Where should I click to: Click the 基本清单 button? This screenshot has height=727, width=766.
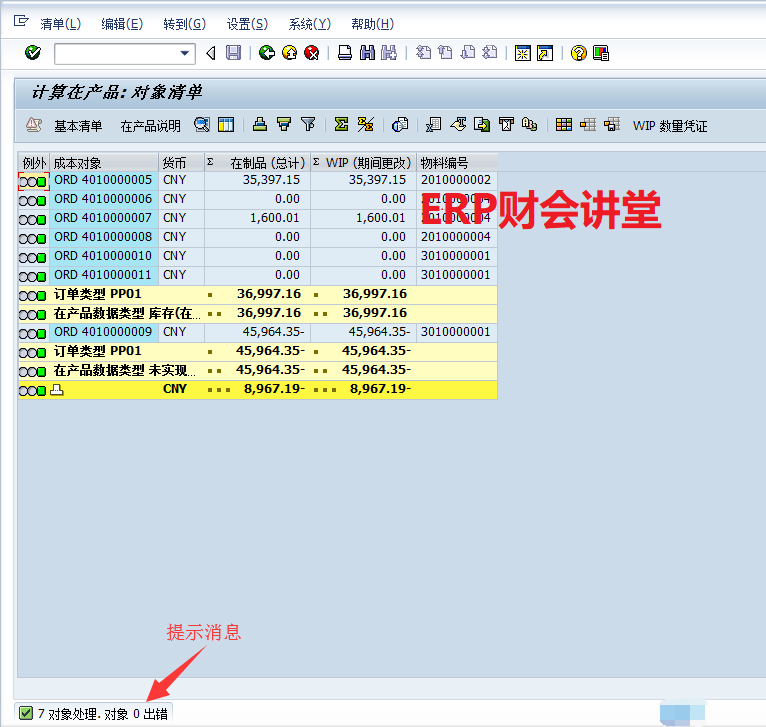tap(77, 126)
